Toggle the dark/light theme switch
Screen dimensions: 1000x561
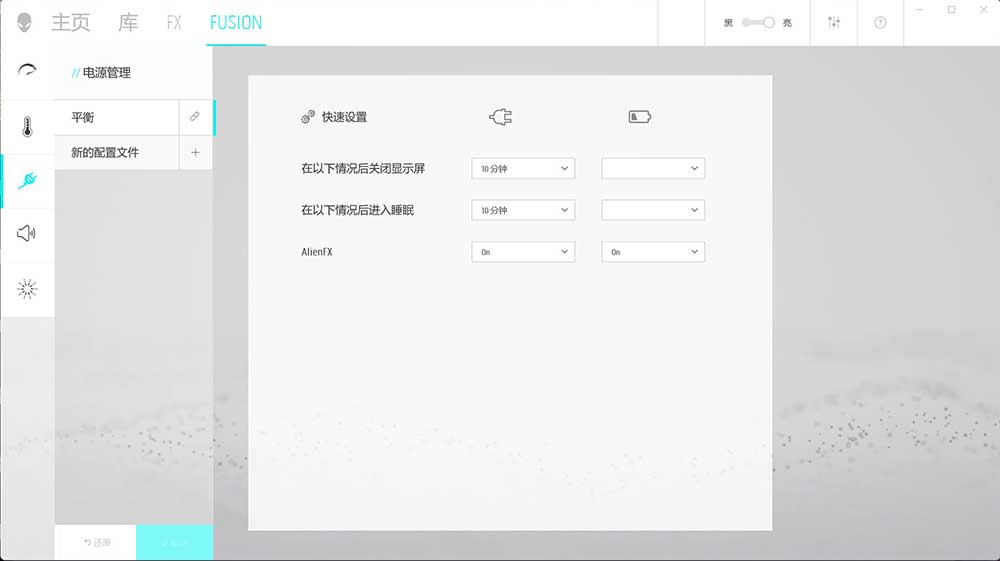tap(758, 22)
